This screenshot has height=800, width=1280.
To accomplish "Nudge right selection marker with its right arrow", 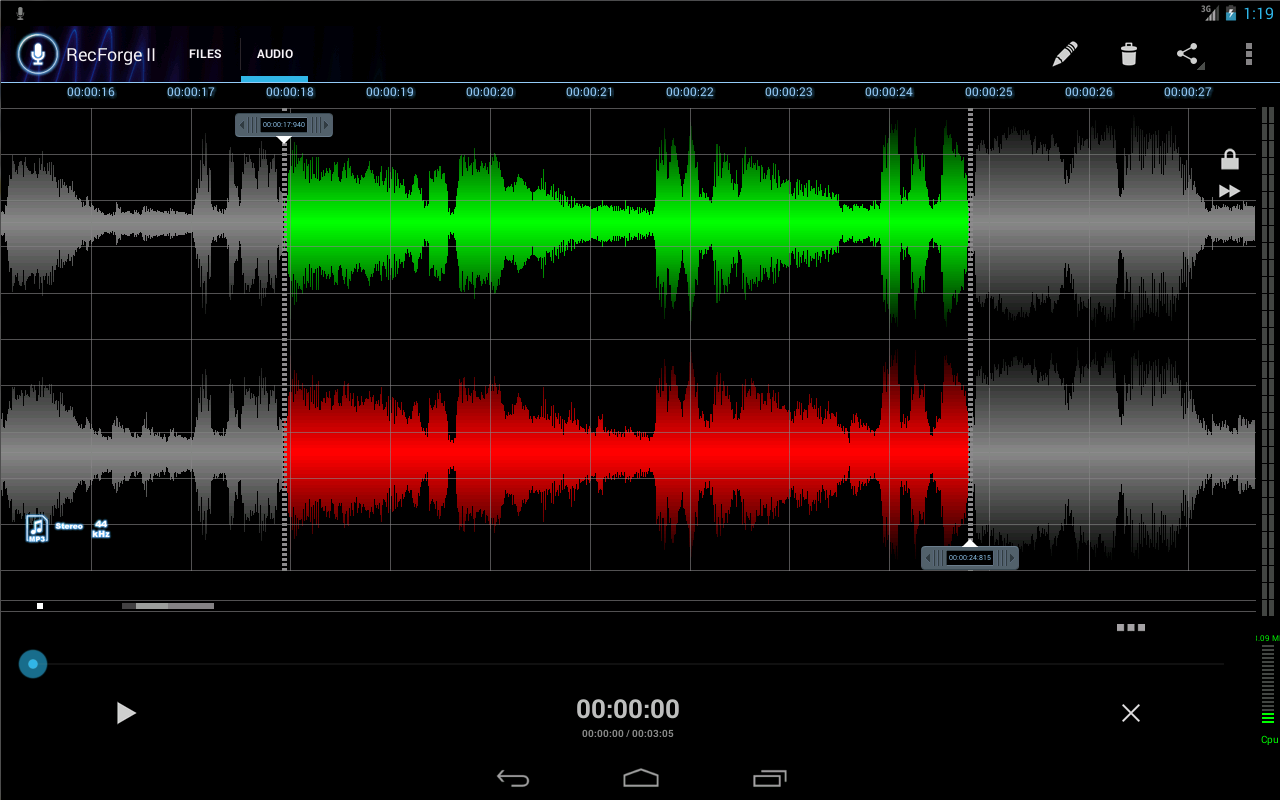I will (x=1010, y=558).
